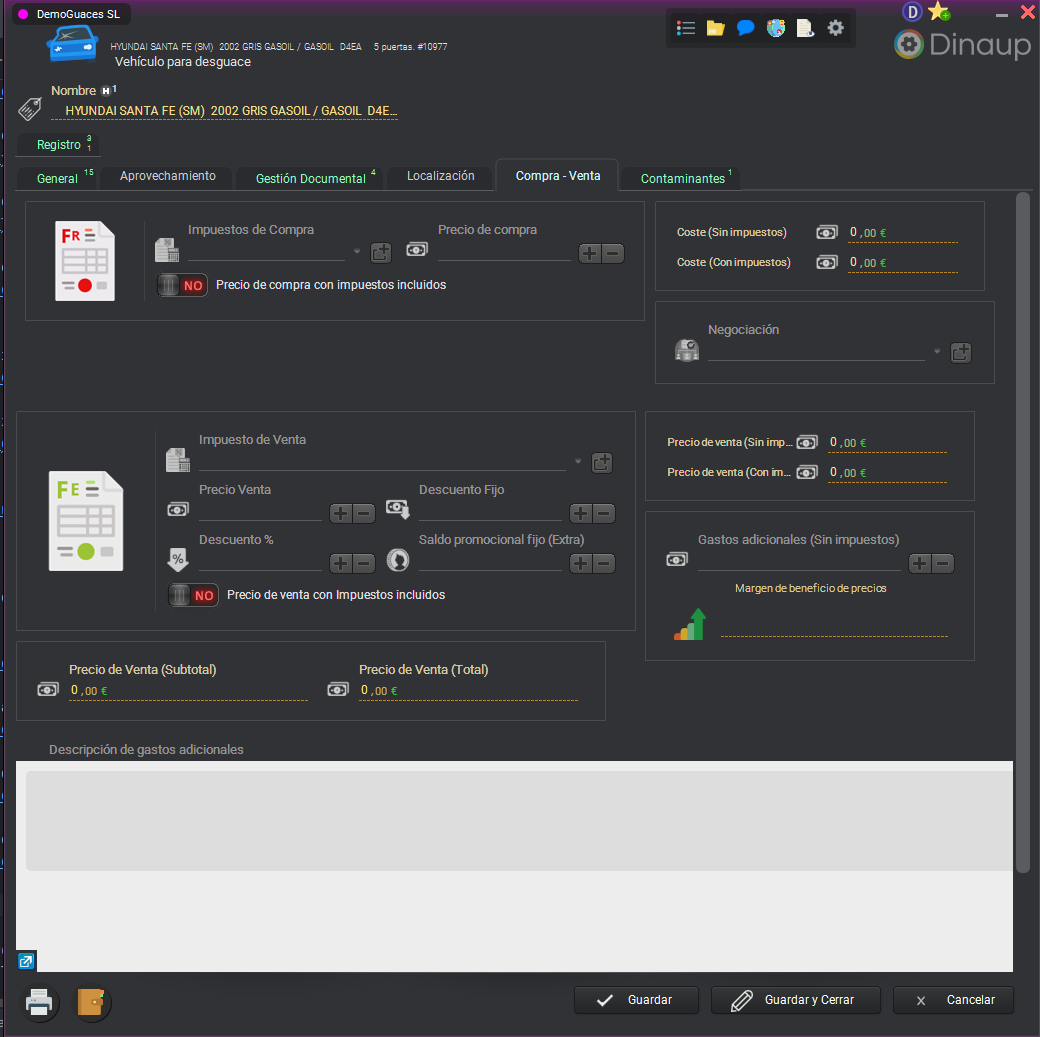Open the yellow folder icon in toolbar
Viewport: 1040px width, 1037px height.
[x=715, y=28]
